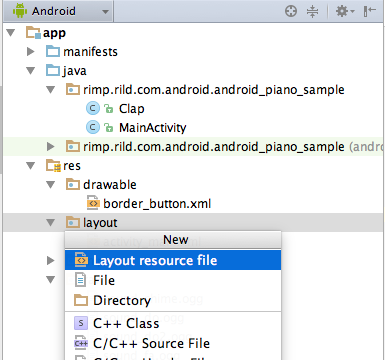Choose Layout resource file from New menu

point(173,260)
